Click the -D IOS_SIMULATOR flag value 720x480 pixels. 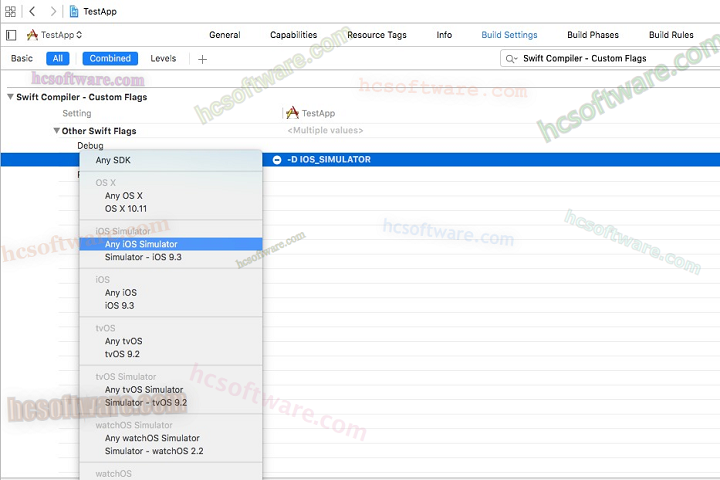point(329,160)
